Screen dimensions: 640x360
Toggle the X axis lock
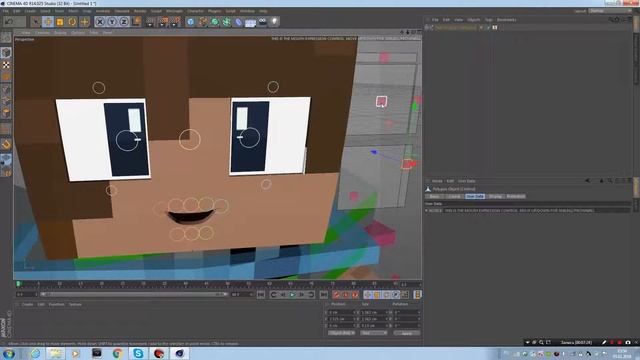click(x=100, y=22)
